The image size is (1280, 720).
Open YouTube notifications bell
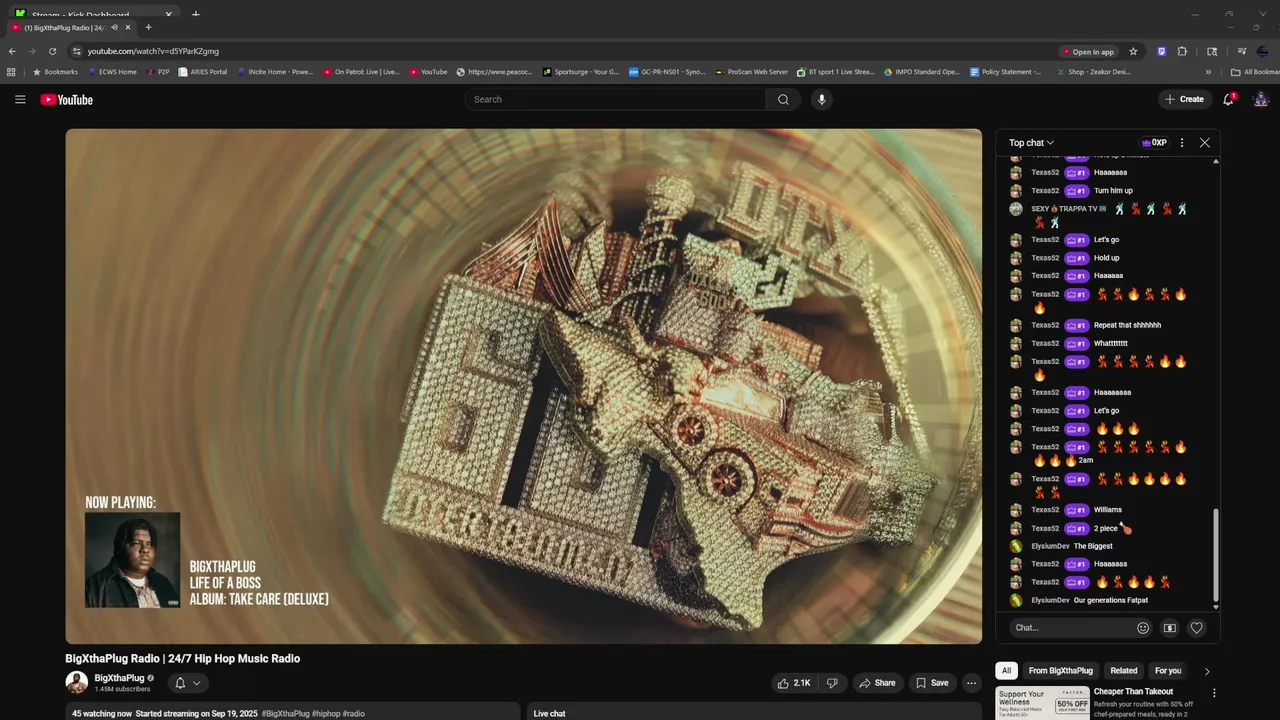[1229, 99]
